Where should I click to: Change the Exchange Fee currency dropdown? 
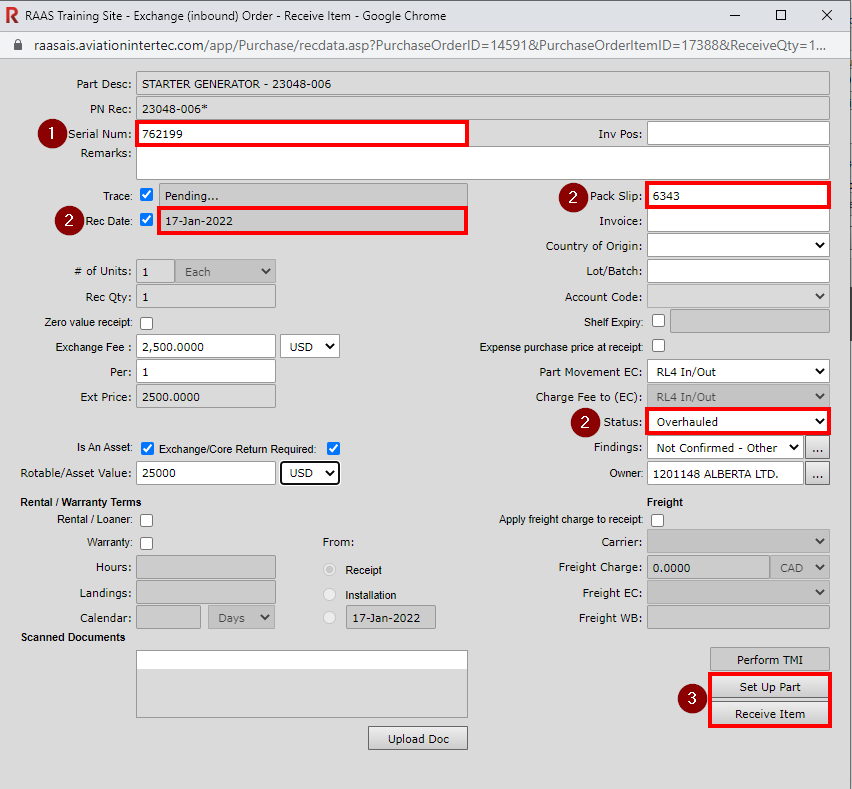click(310, 346)
